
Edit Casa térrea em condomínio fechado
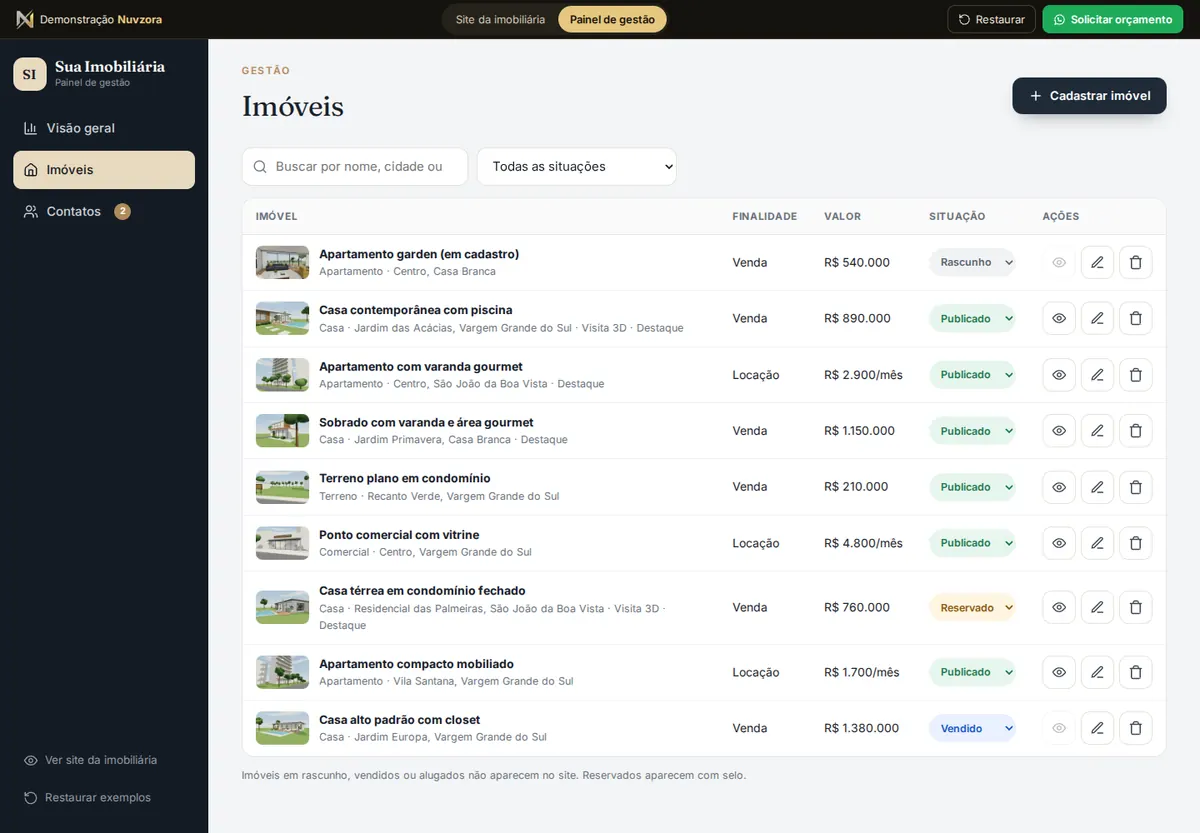(1097, 607)
